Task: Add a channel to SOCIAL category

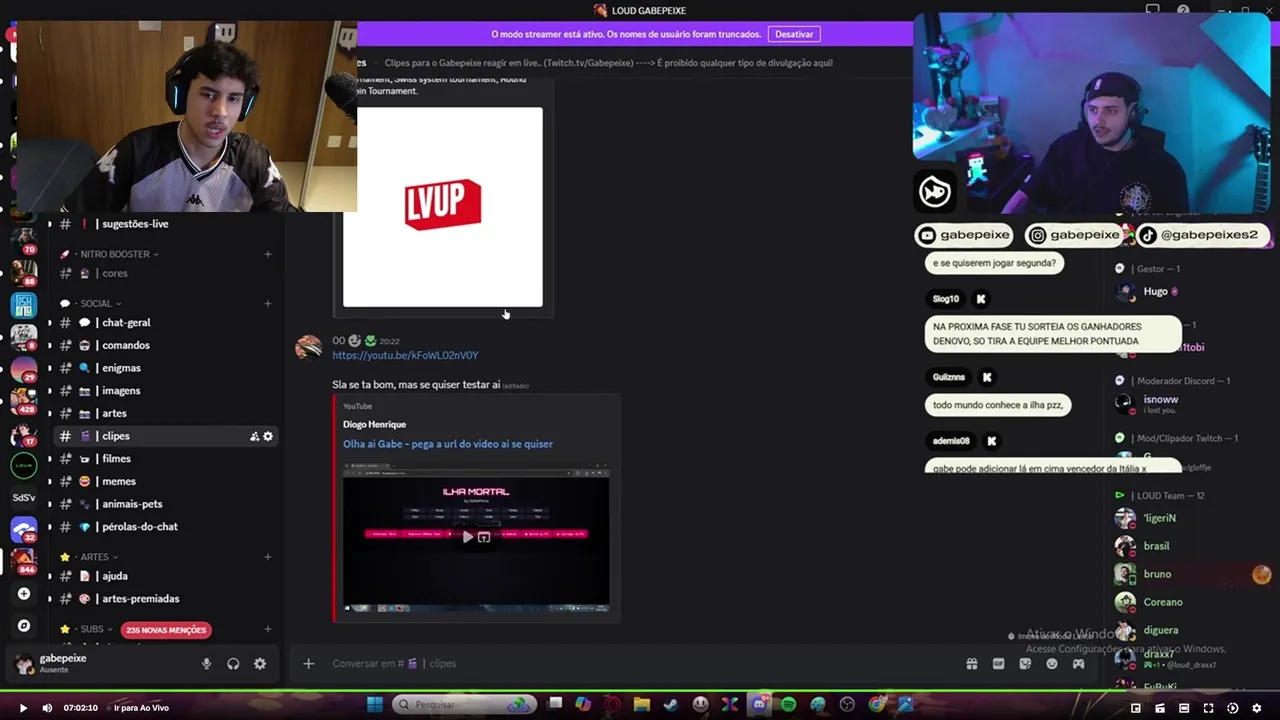Action: click(x=268, y=303)
